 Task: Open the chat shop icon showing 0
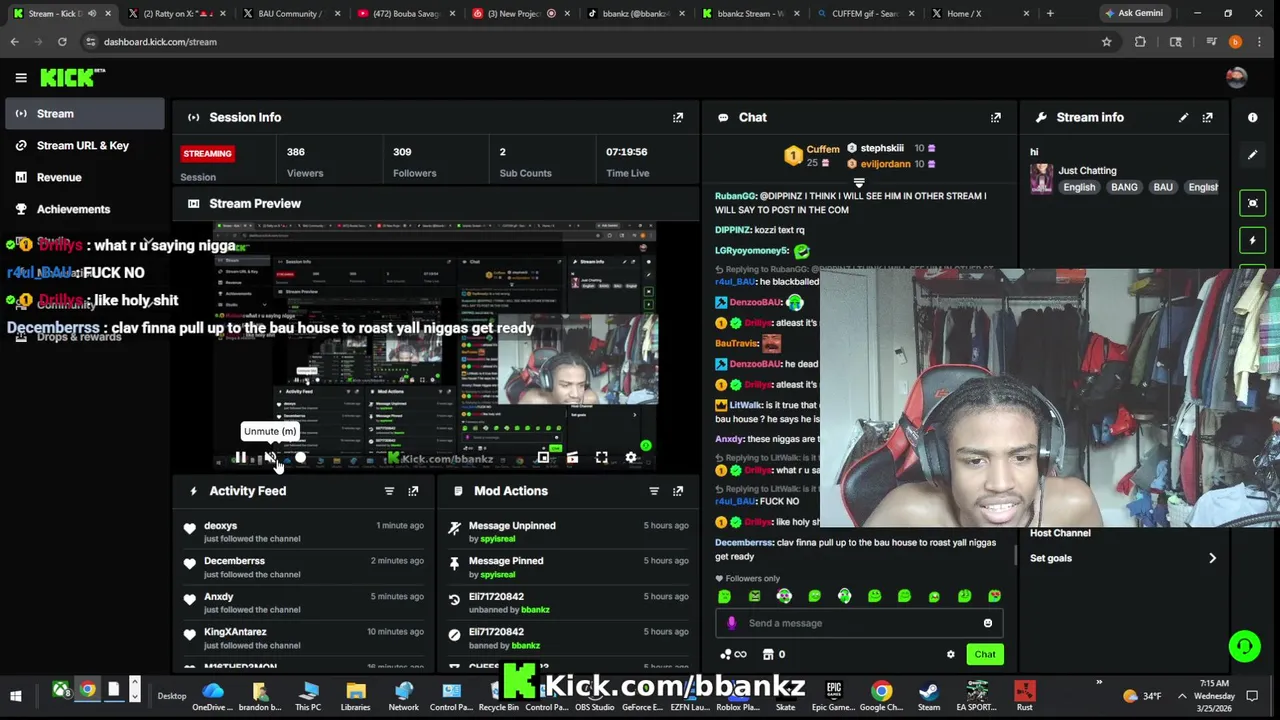773,654
